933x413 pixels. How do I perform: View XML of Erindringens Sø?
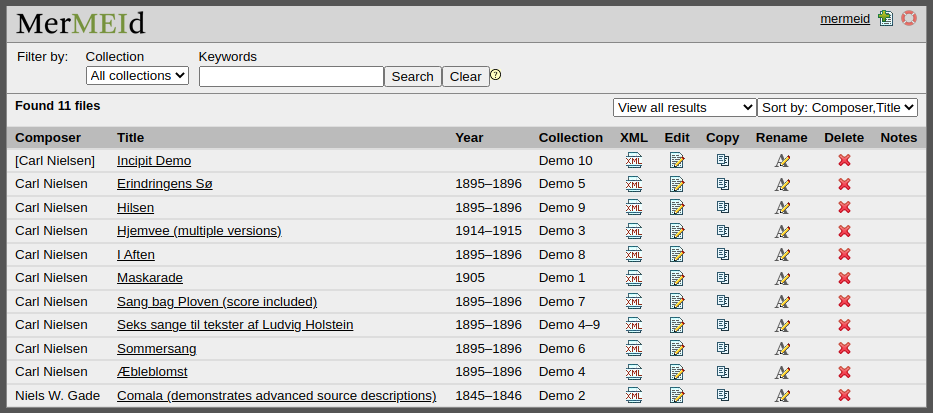point(633,184)
